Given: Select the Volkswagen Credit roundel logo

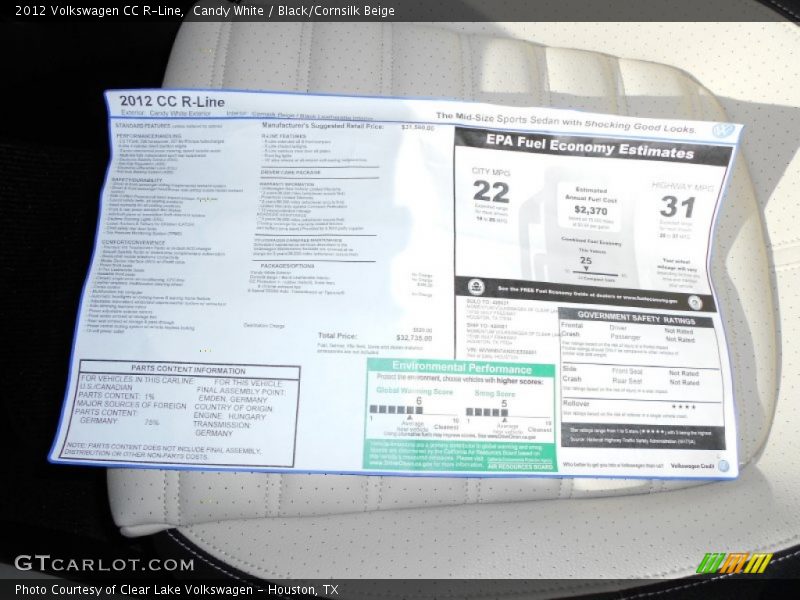Looking at the screenshot, I should coord(722,464).
